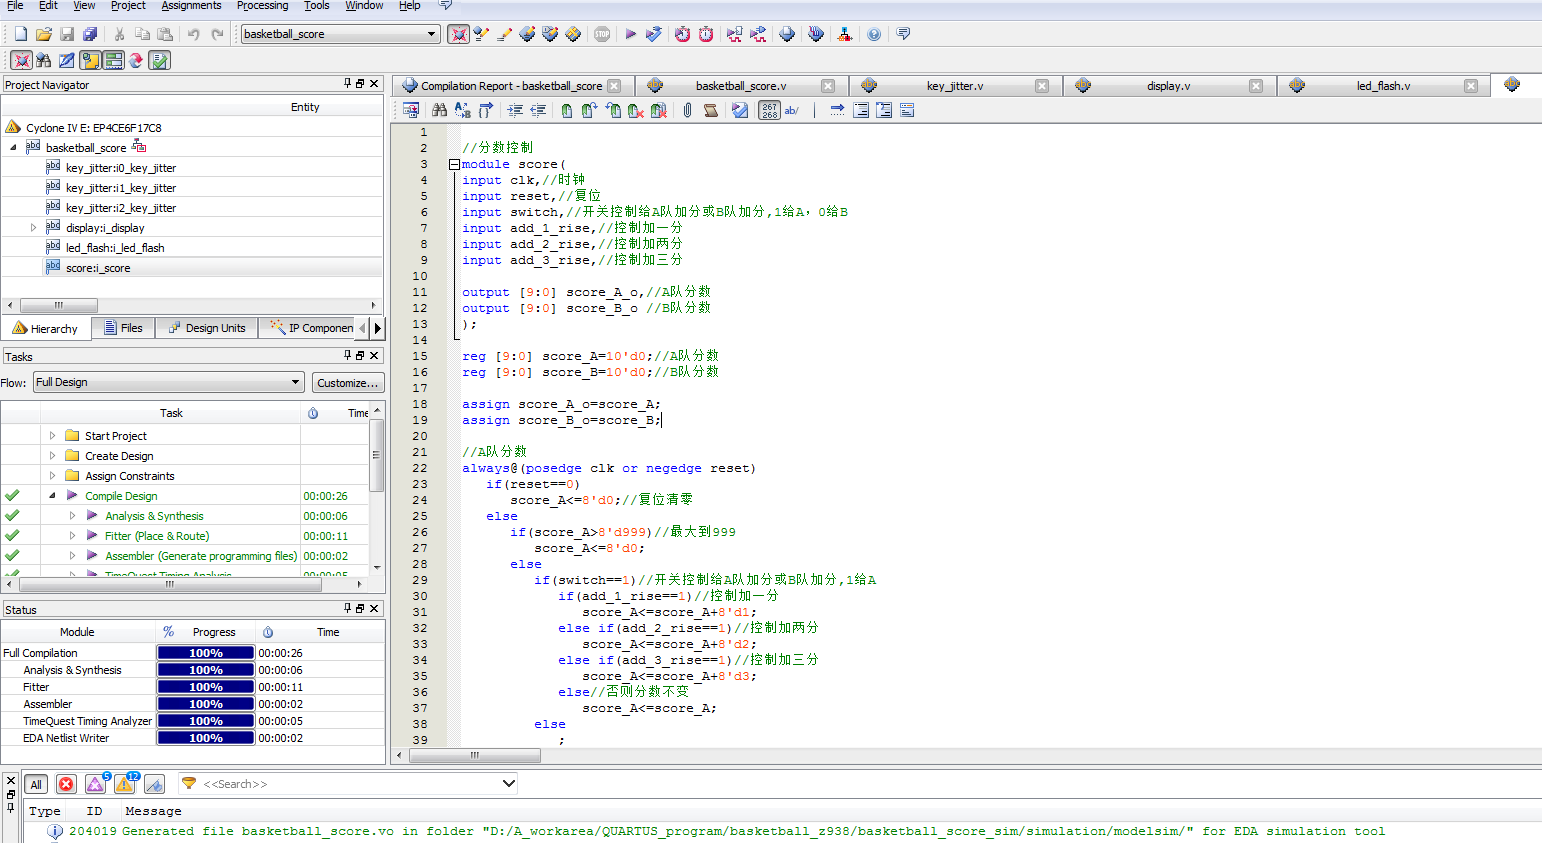Click the binoculars Find icon in editor toolbar
Viewport: 1542px width, 843px height.
pyautogui.click(x=439, y=110)
